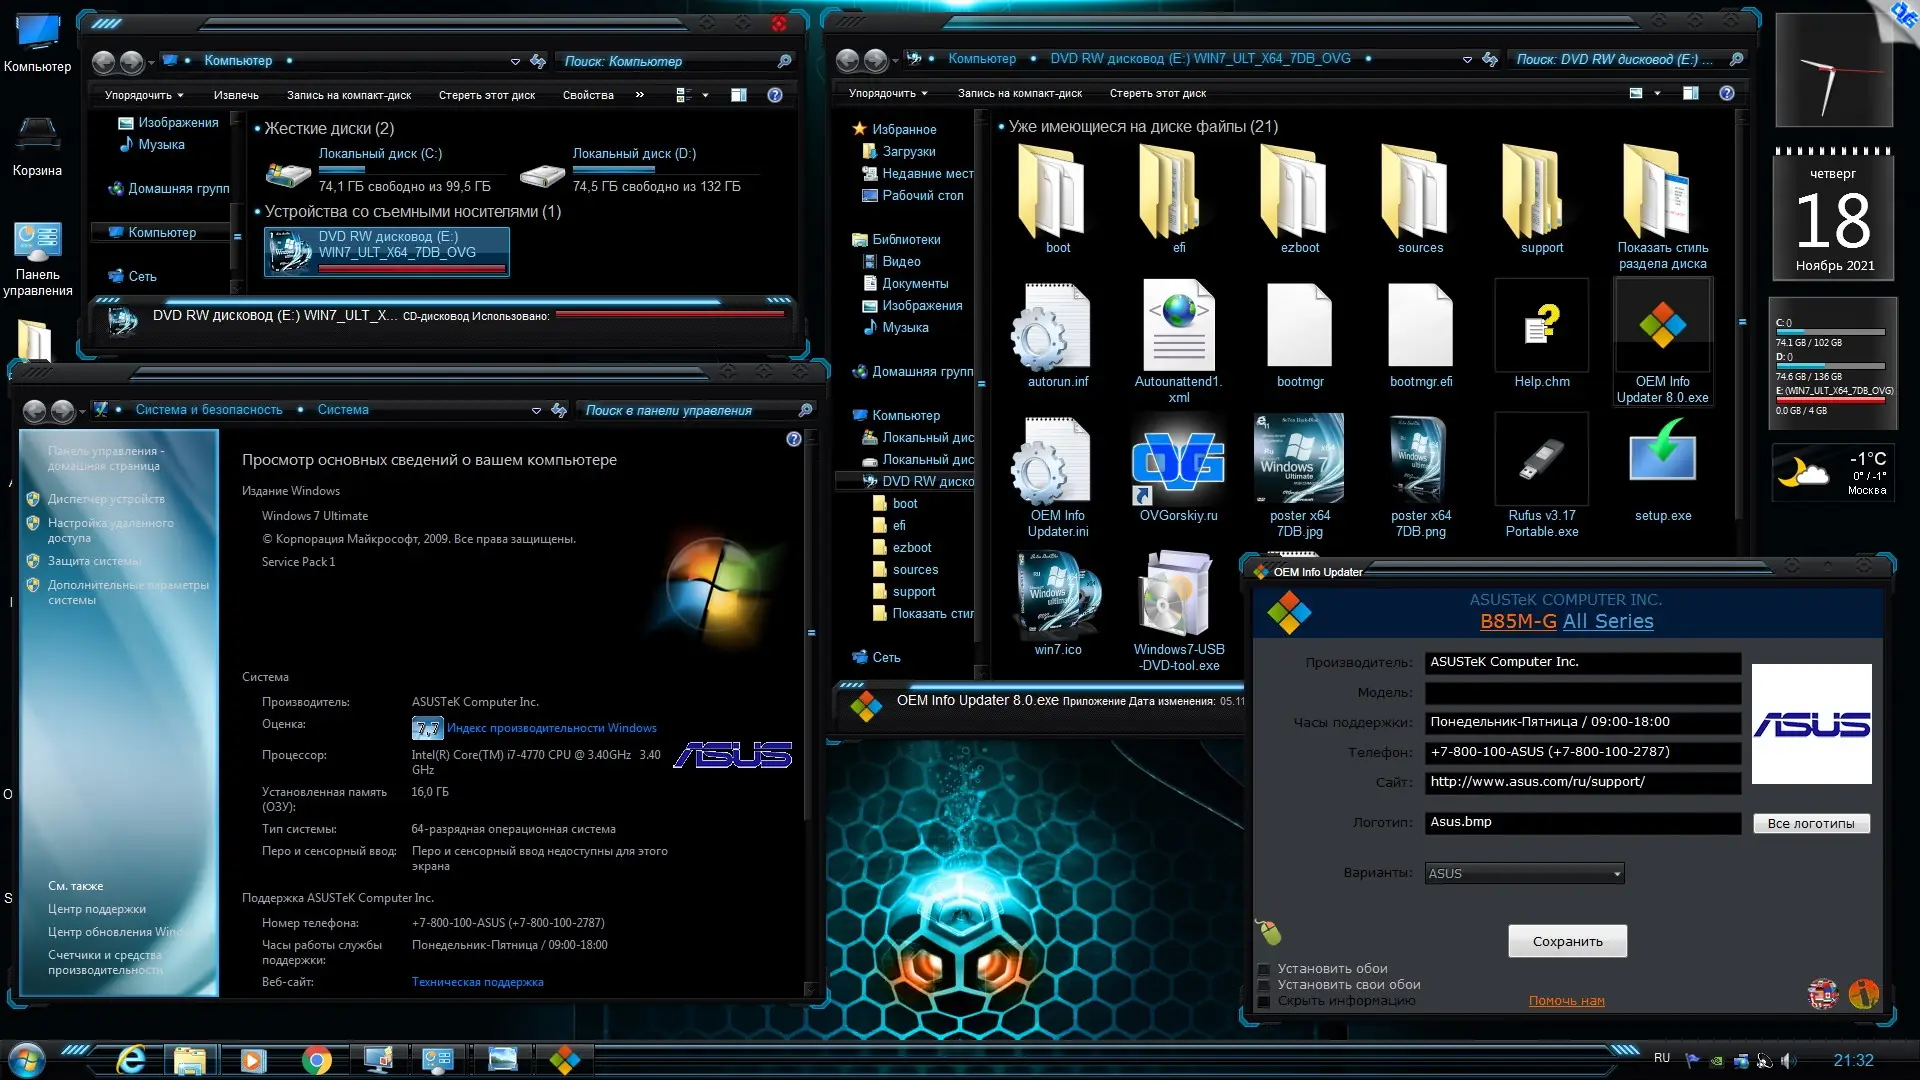Screen dimensions: 1920x1080
Task: Click the orange info icon in OEM Updater
Action: pos(1863,993)
